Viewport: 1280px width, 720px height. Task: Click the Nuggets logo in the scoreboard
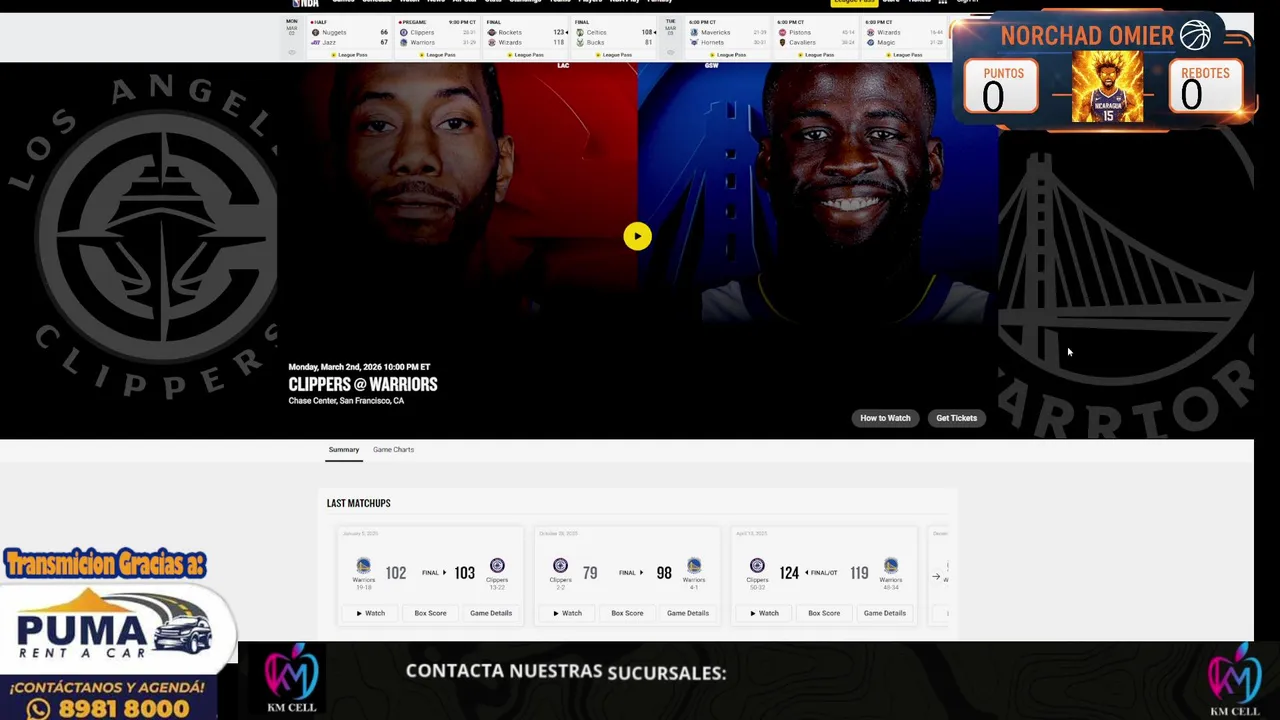click(x=316, y=33)
